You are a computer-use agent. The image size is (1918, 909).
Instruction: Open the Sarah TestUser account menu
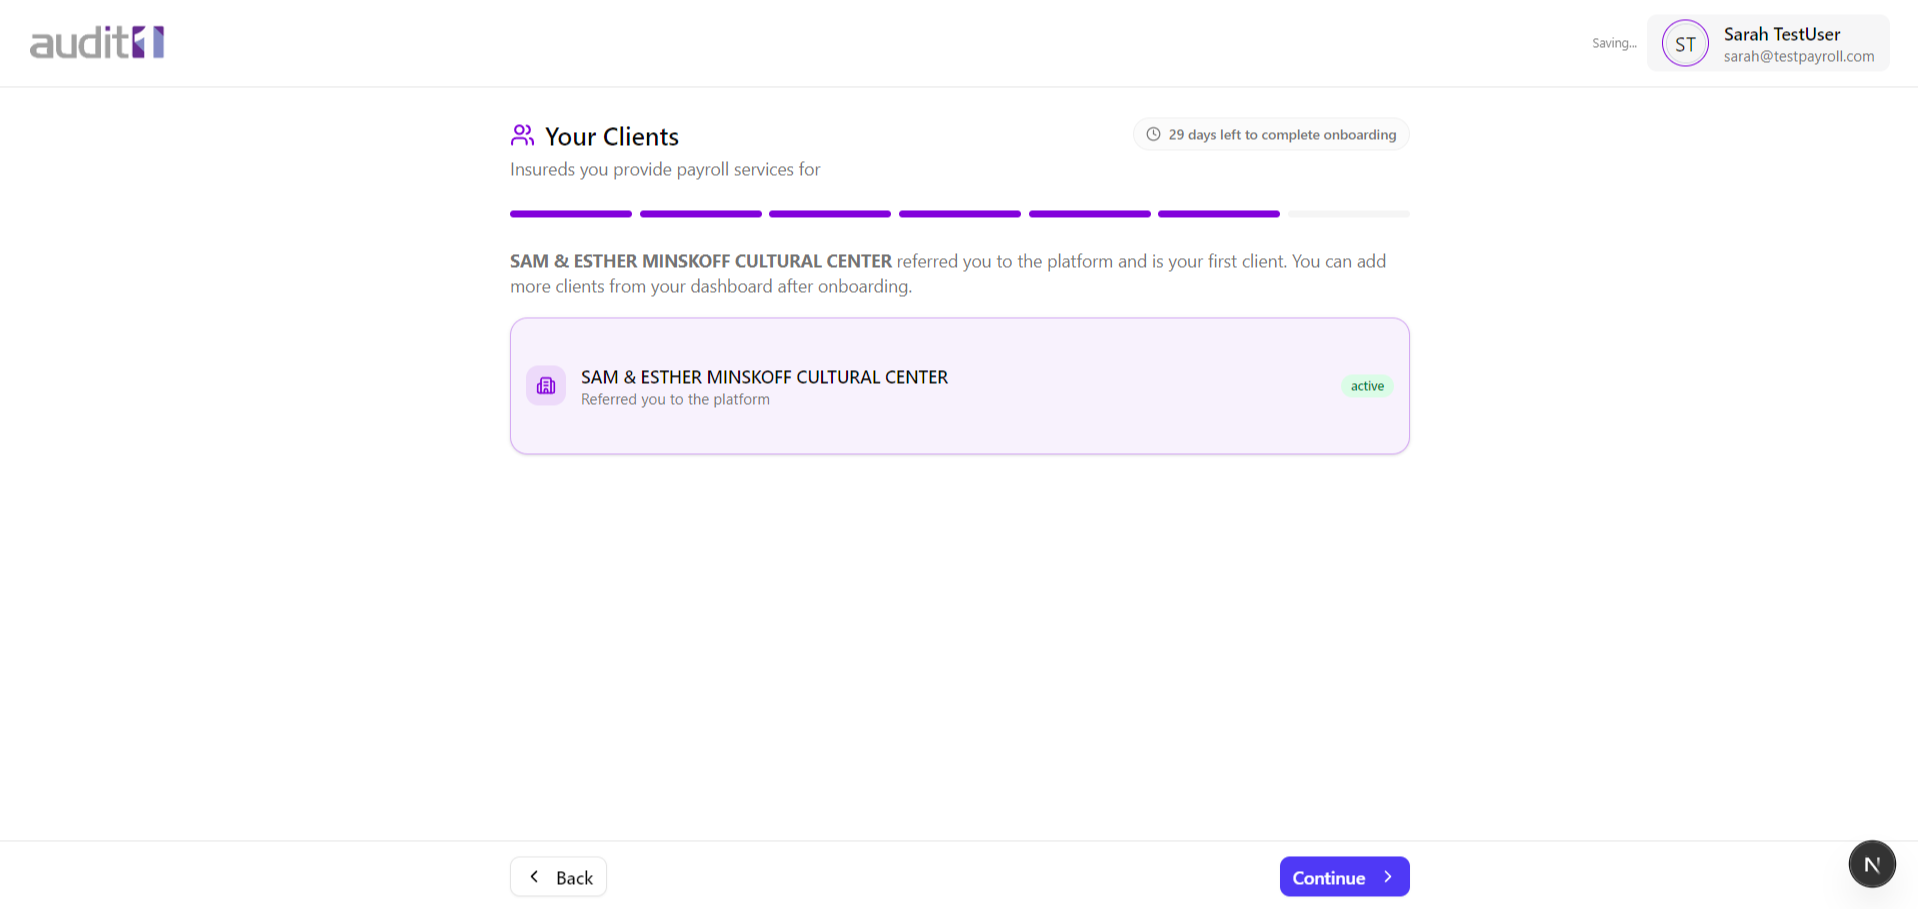point(1768,43)
